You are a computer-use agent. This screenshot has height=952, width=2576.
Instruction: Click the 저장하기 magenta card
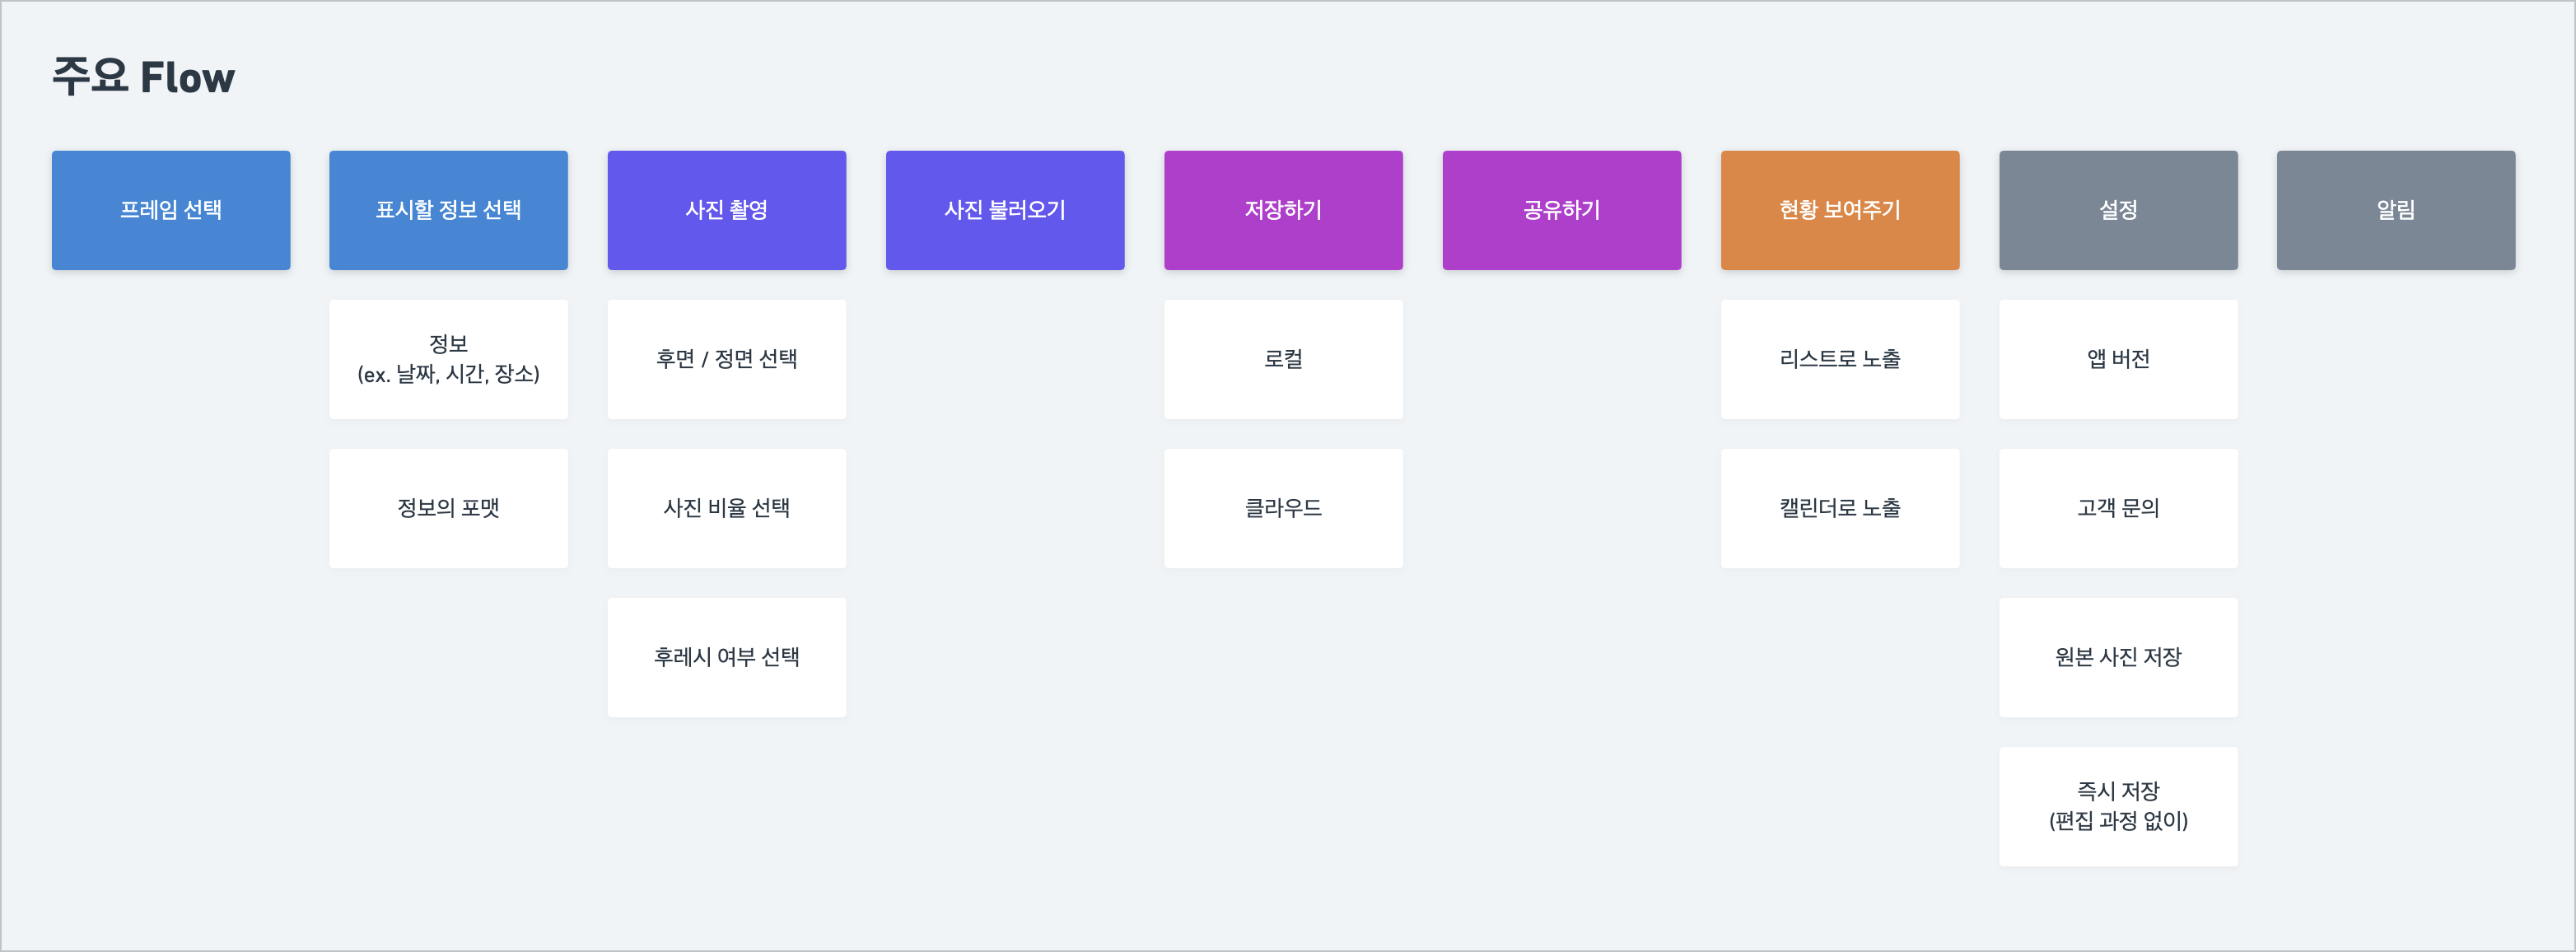(1284, 210)
